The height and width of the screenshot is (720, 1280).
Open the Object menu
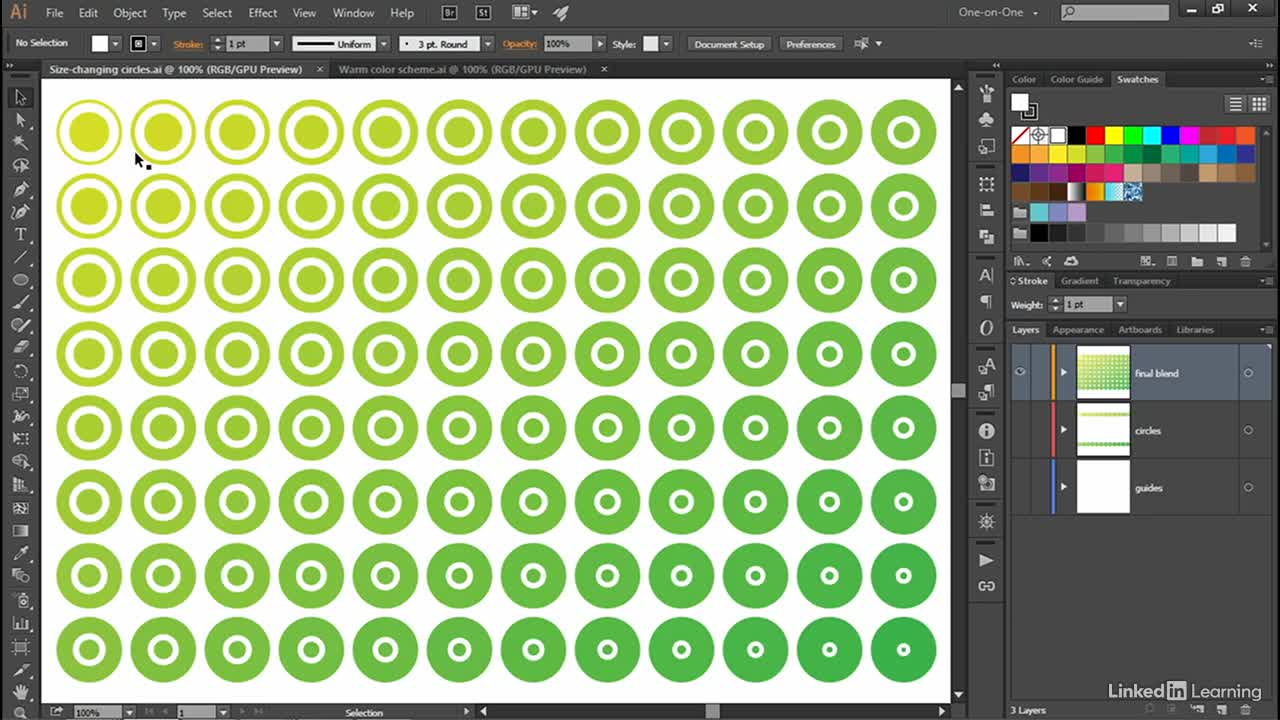[x=130, y=13]
